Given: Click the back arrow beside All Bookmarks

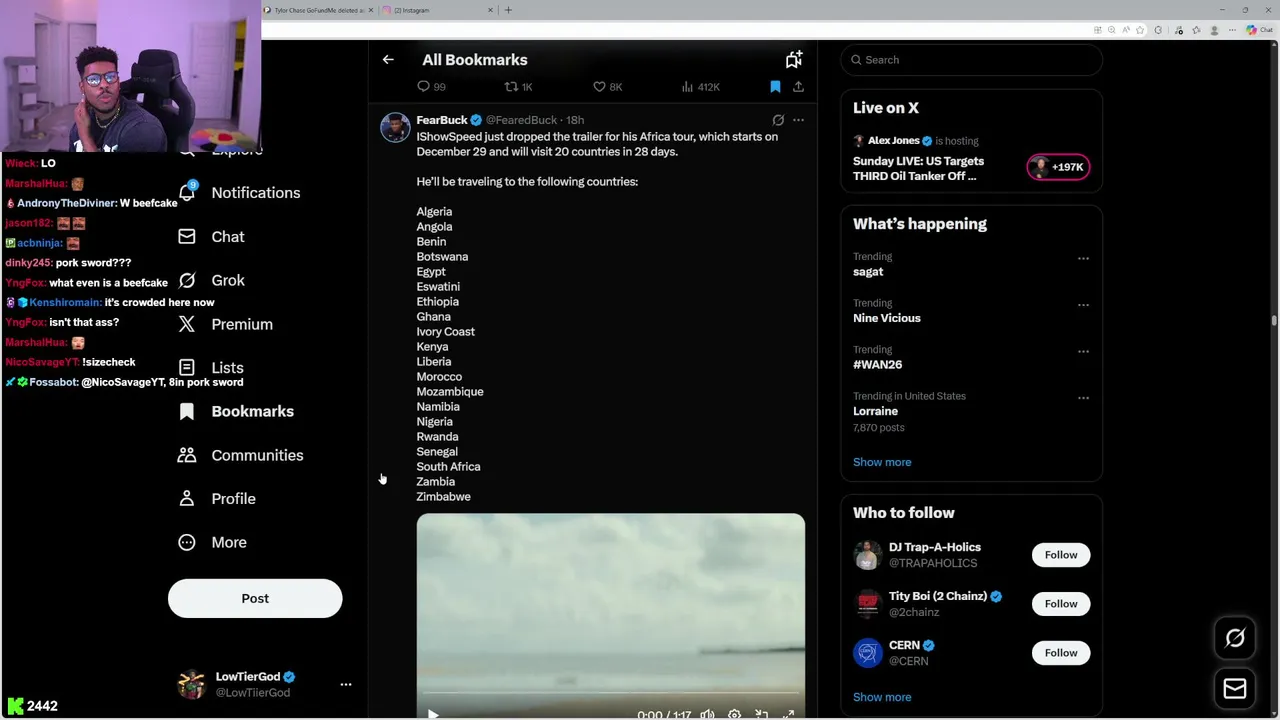Looking at the screenshot, I should coord(388,60).
